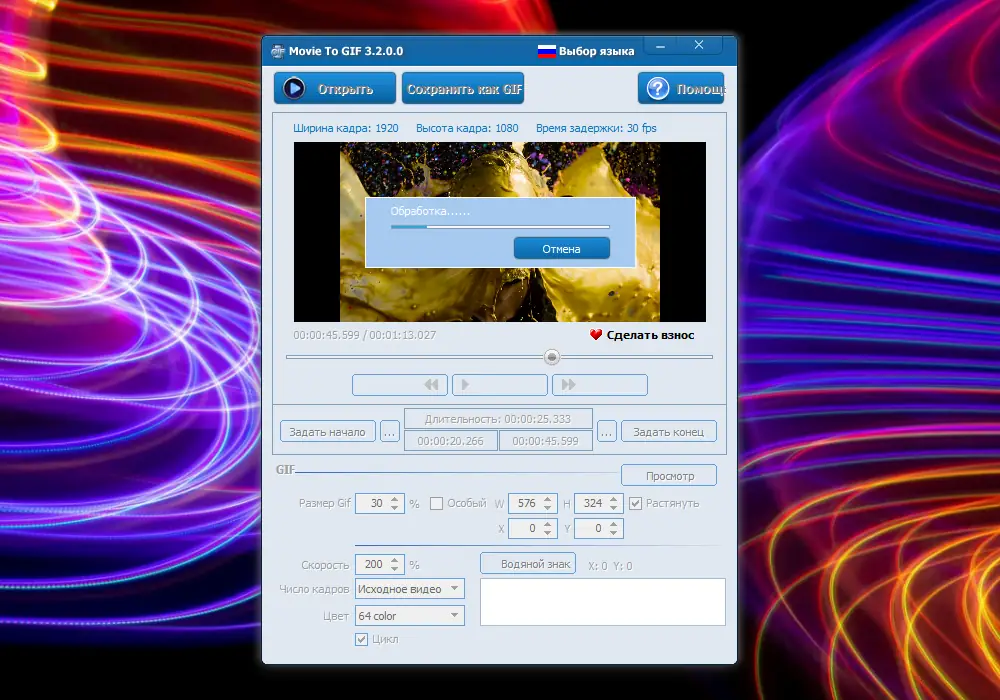Decrease width W with down arrow

pyautogui.click(x=548, y=508)
